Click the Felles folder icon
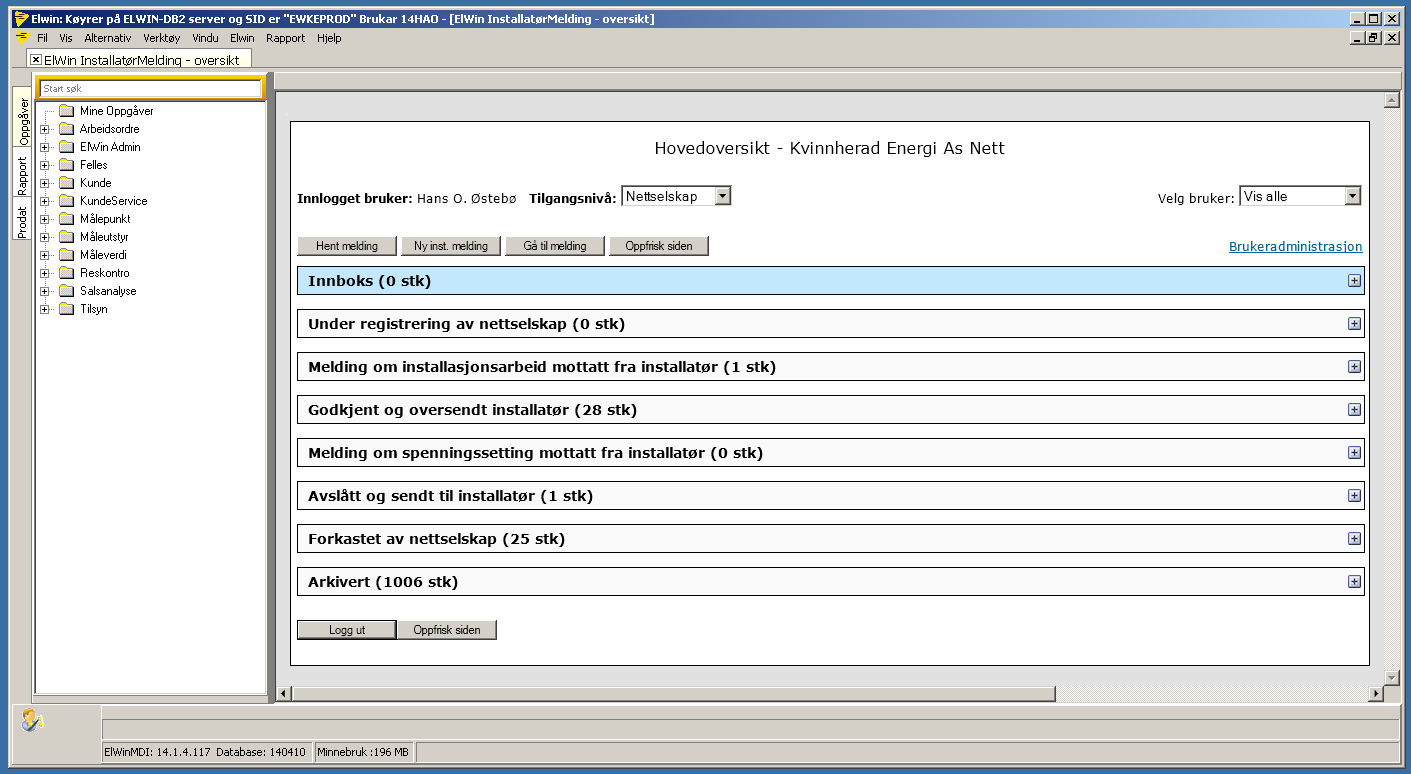 click(67, 165)
